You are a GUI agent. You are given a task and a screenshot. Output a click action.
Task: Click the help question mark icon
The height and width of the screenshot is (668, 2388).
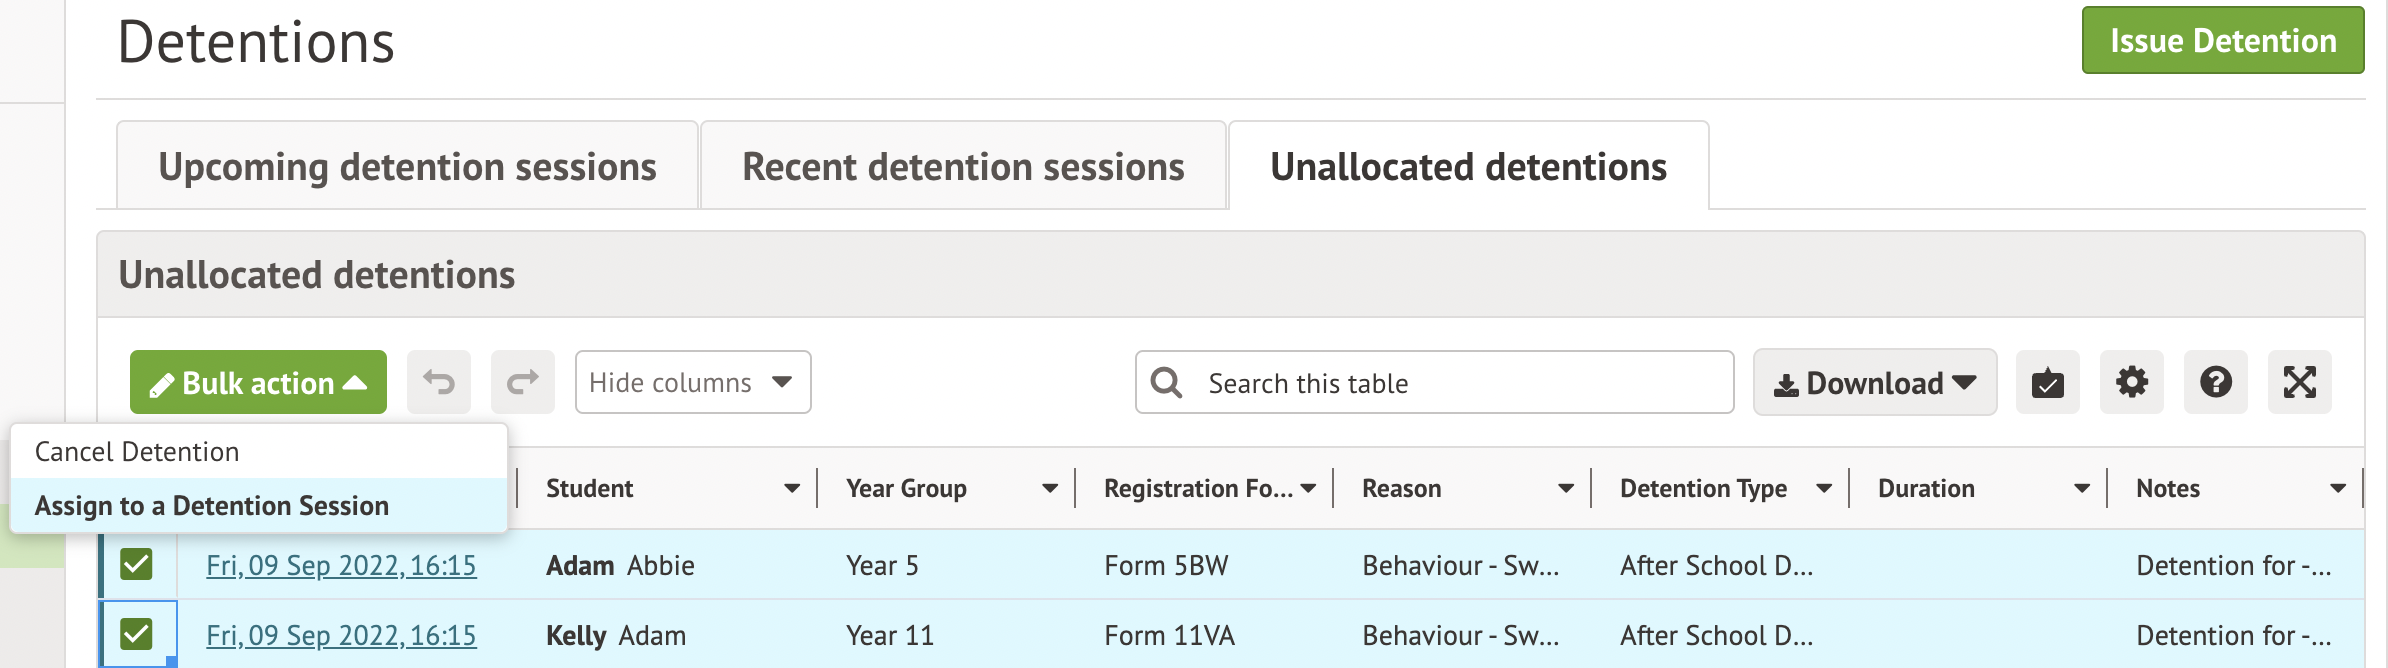click(2215, 382)
